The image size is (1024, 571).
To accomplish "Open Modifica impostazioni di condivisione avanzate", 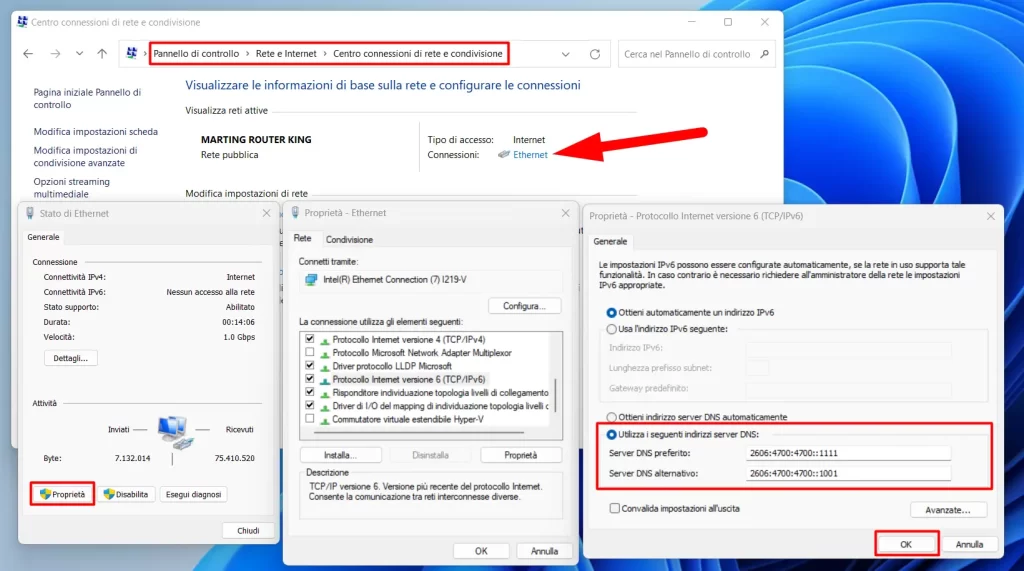I will point(86,156).
